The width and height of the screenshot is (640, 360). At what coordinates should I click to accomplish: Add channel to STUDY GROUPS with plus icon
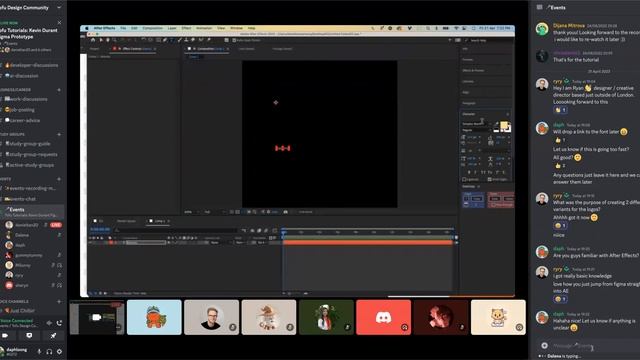click(x=59, y=134)
